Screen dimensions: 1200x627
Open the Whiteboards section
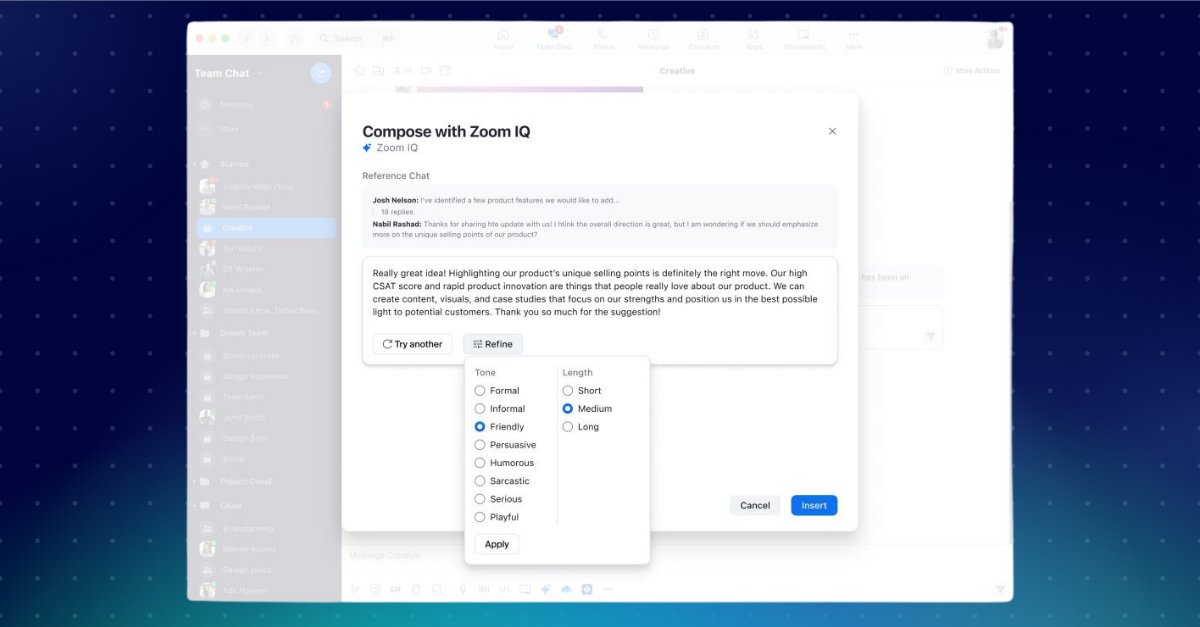click(805, 38)
